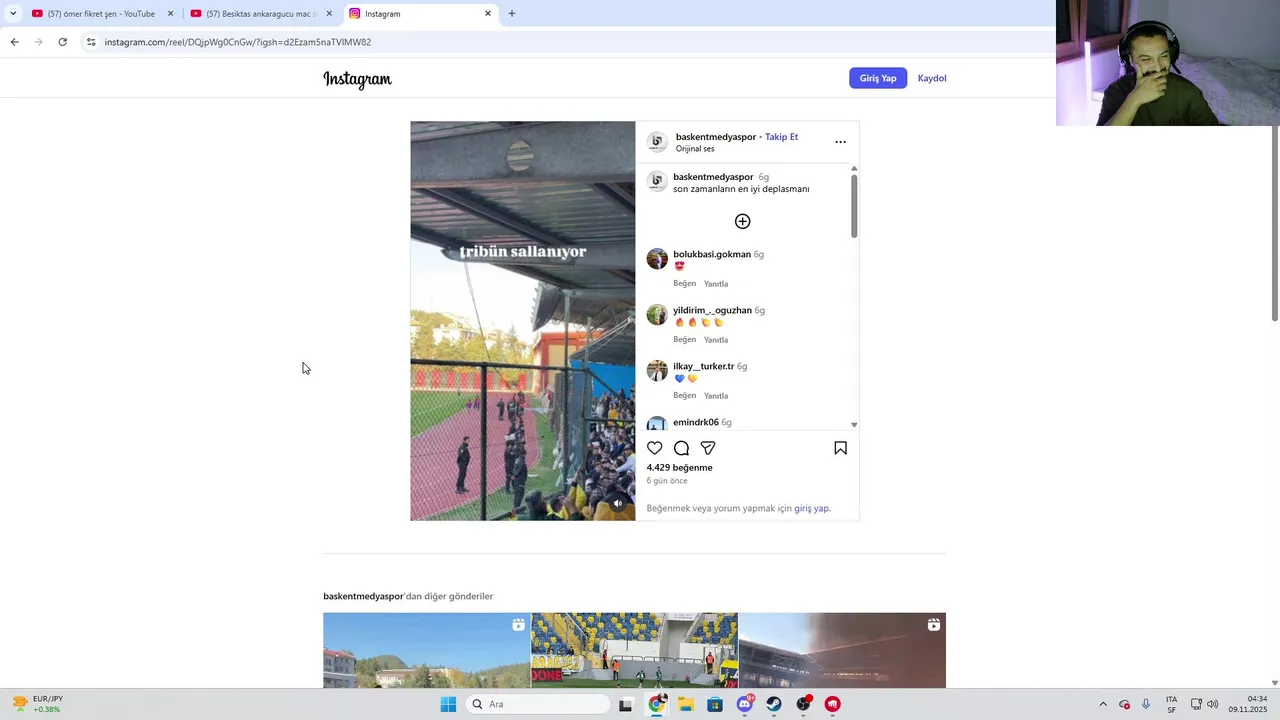Open emindrk06 username
The height and width of the screenshot is (720, 1280).
pos(696,422)
